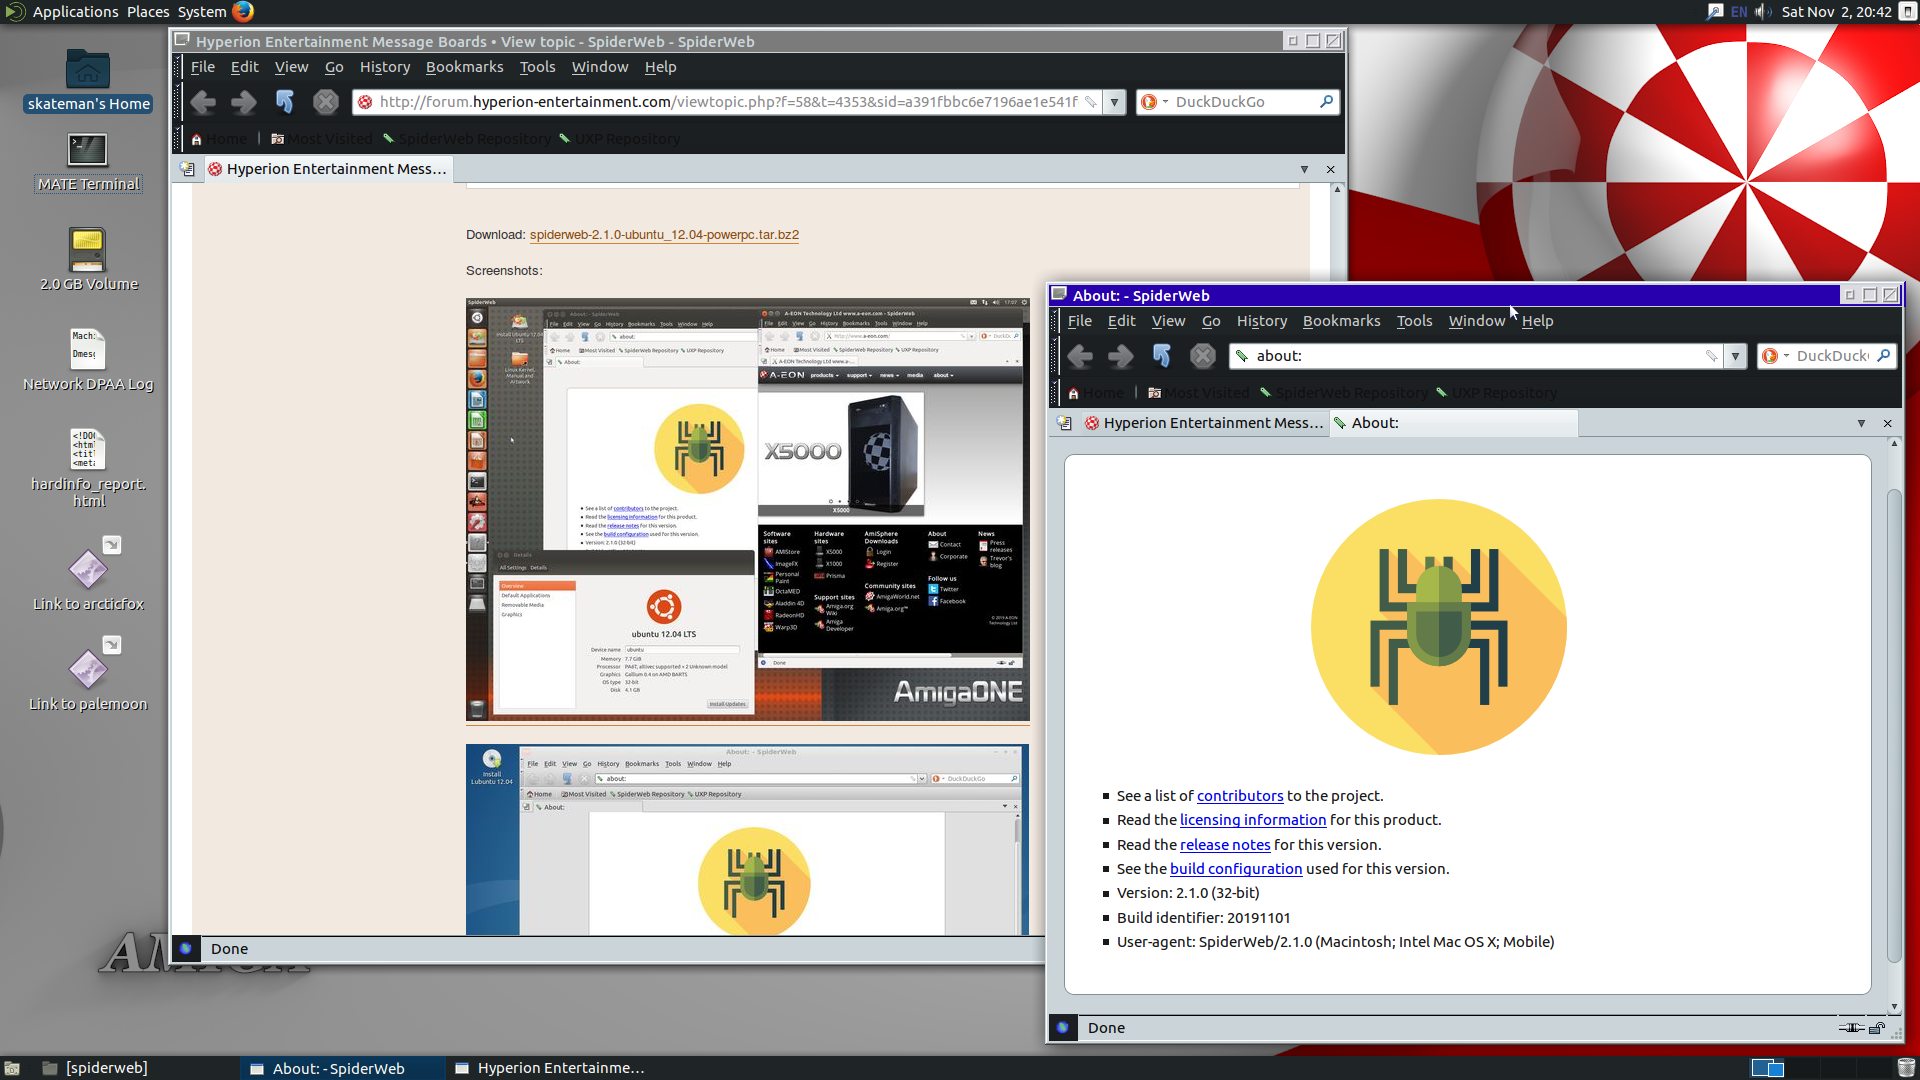The width and height of the screenshot is (1920, 1080).
Task: Click the about: address field
Action: pyautogui.click(x=1475, y=356)
